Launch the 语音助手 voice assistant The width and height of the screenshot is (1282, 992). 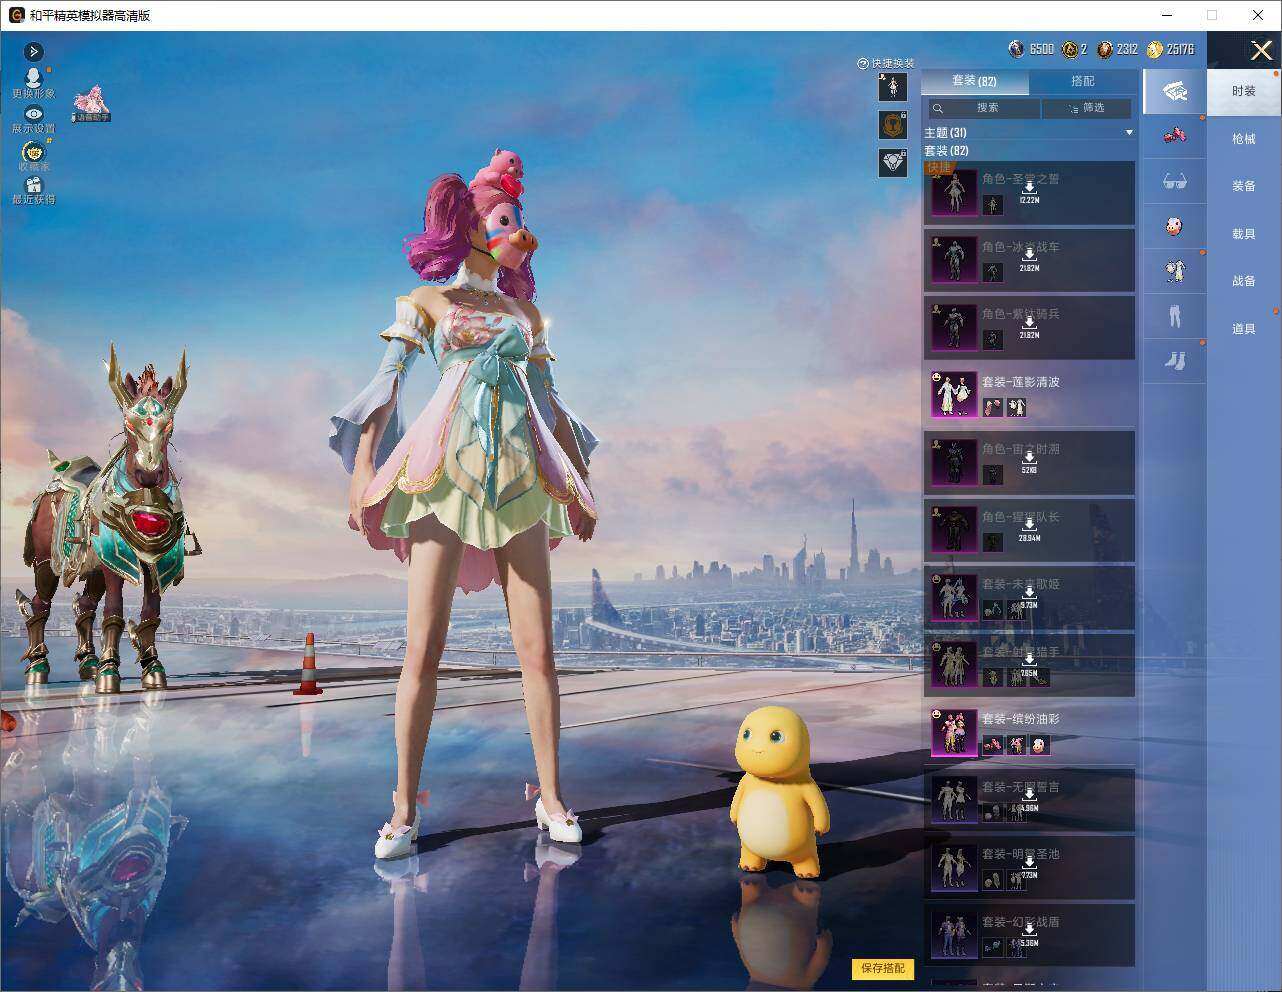pos(90,104)
